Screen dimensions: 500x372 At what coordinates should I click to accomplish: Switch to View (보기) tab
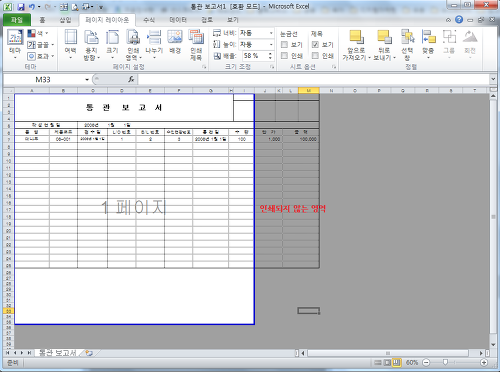[x=232, y=20]
